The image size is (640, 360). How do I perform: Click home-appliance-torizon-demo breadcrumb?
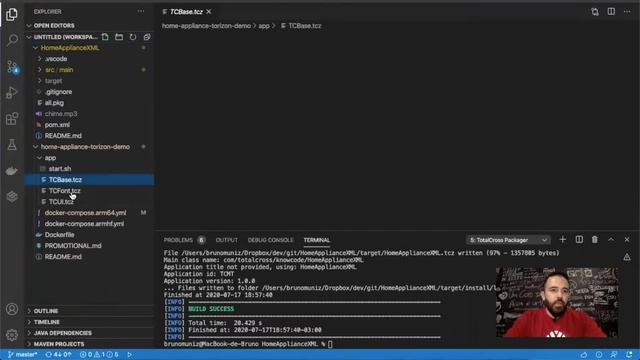(x=206, y=26)
